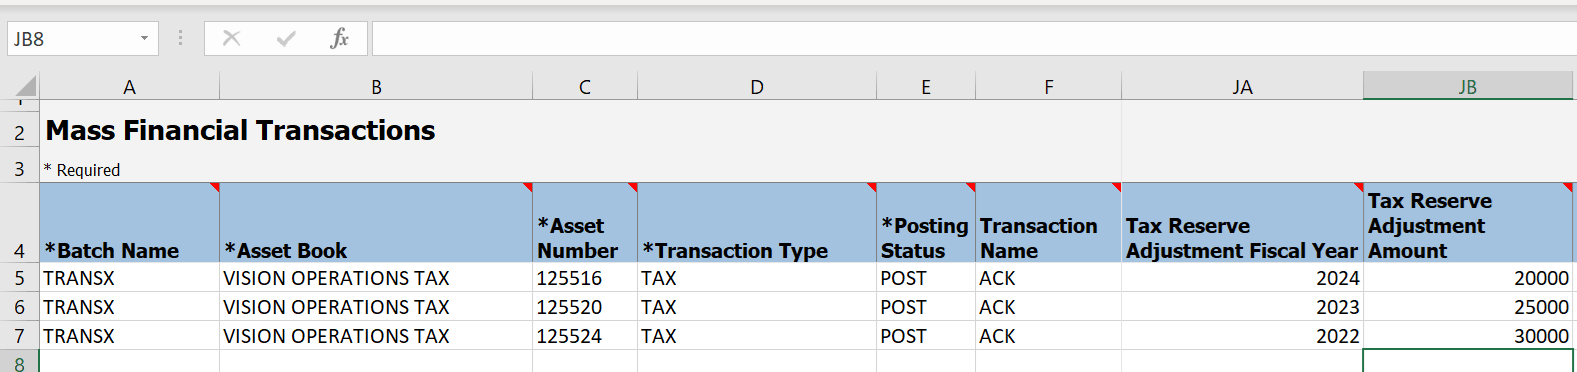Click ACK transaction name in row 7

click(1048, 336)
